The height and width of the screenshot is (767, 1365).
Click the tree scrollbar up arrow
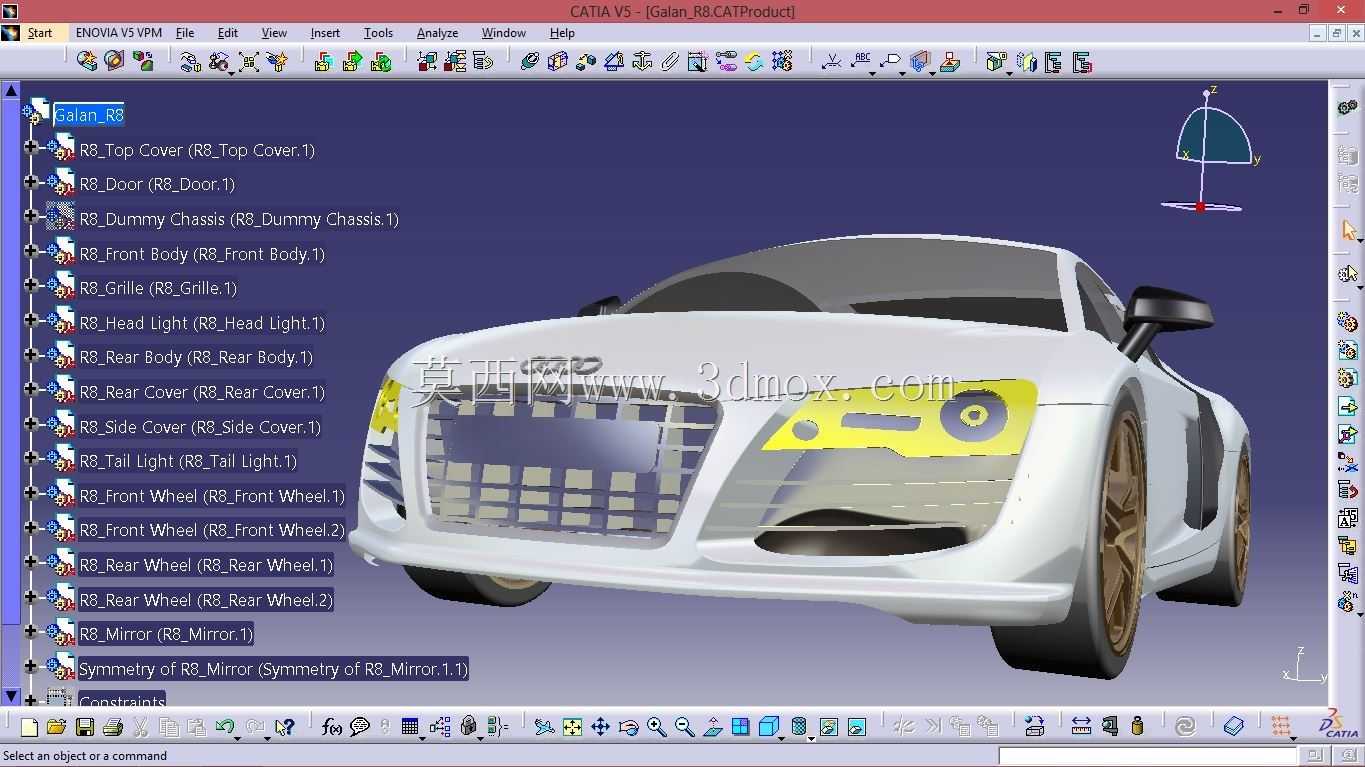tap(11, 90)
